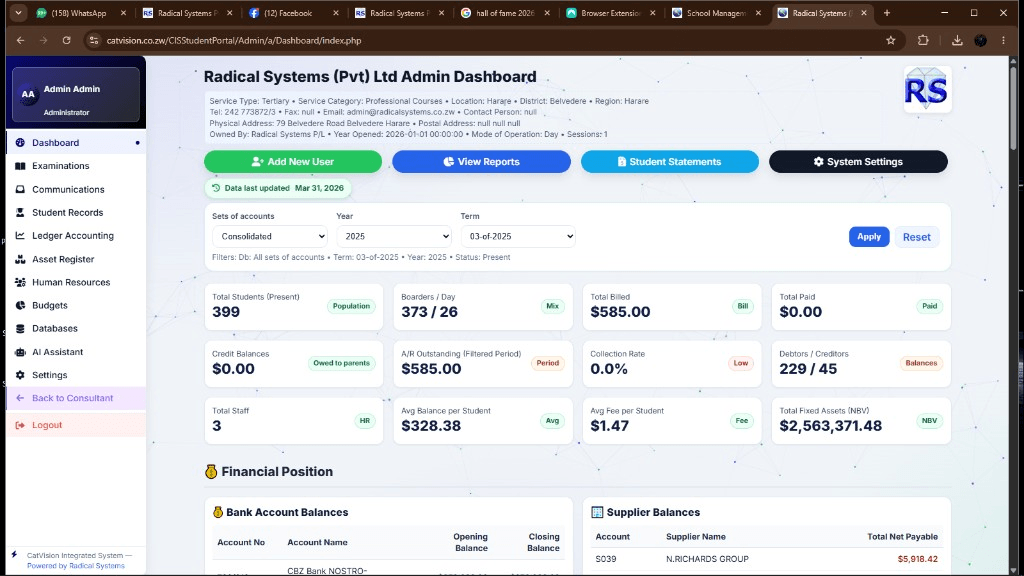Click the HR badge on Total Staff
The image size is (1024, 576).
point(364,421)
